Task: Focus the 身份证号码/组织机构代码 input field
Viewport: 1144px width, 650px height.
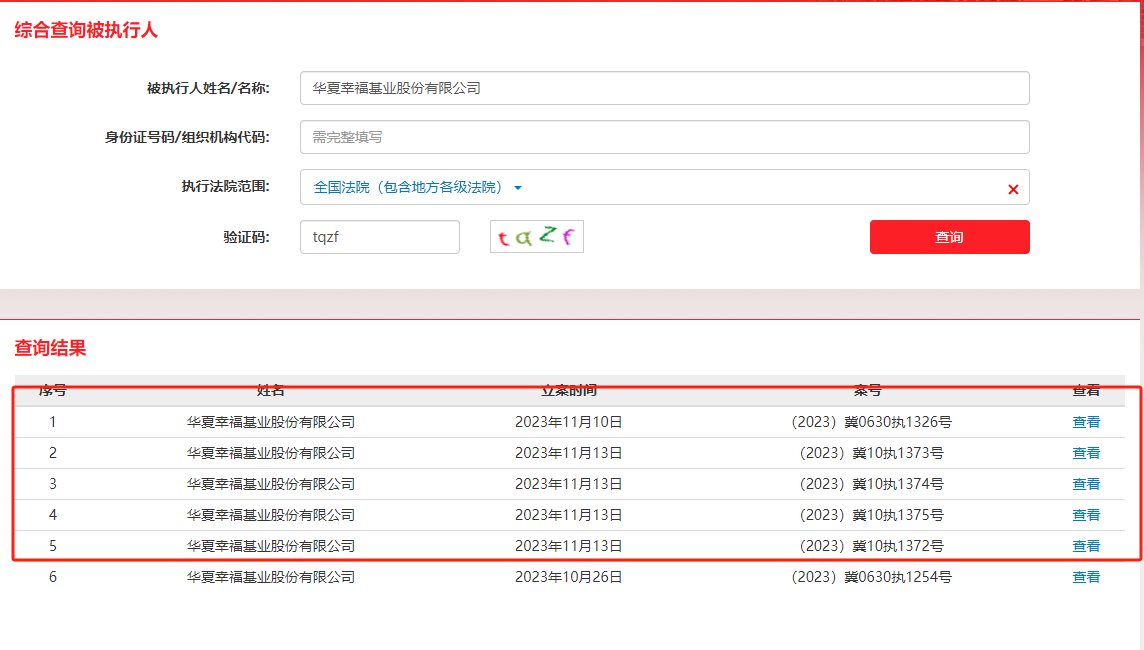Action: pos(665,137)
